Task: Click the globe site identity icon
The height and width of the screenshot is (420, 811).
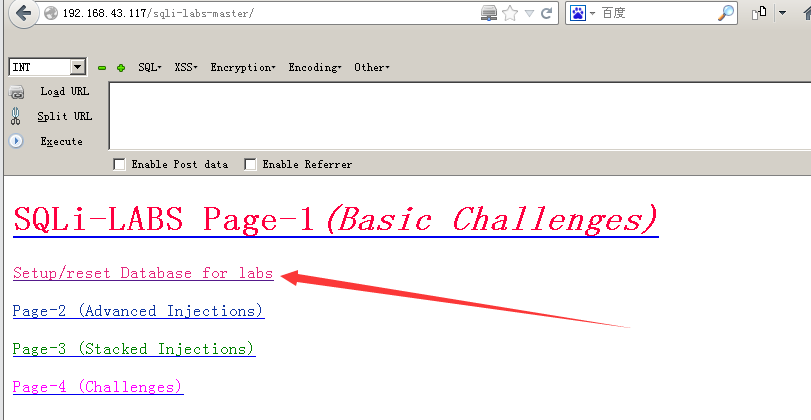Action: click(51, 13)
